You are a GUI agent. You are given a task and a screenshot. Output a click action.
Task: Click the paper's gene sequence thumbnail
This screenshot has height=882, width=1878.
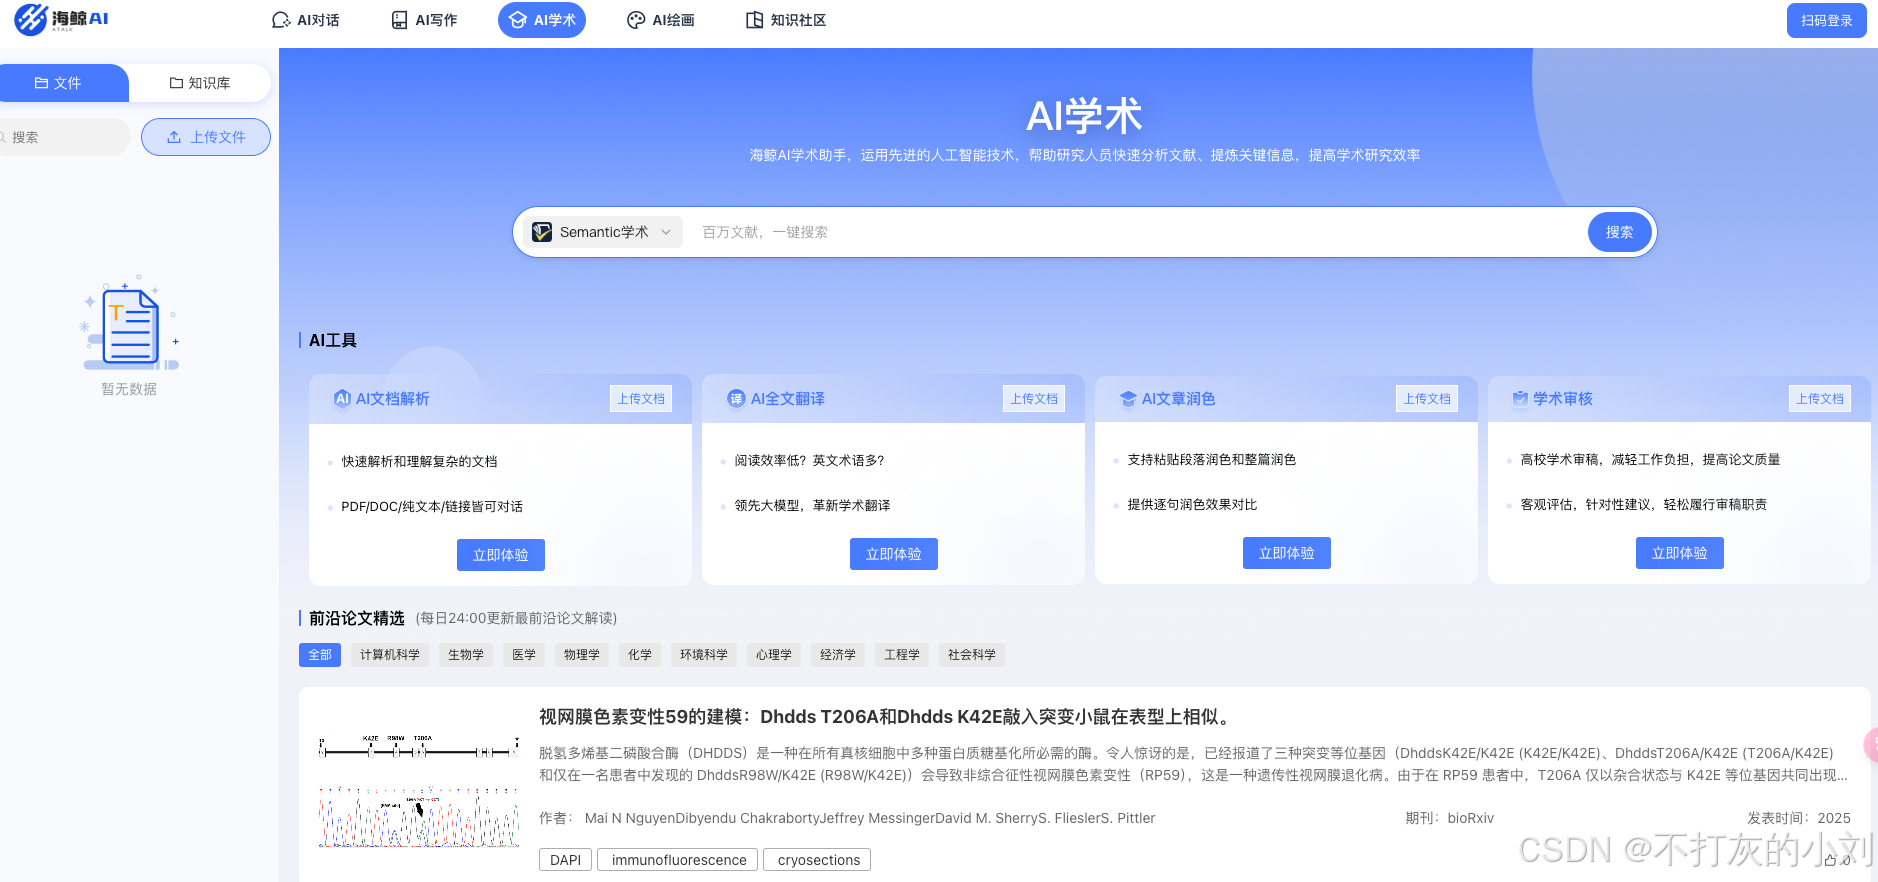[419, 792]
